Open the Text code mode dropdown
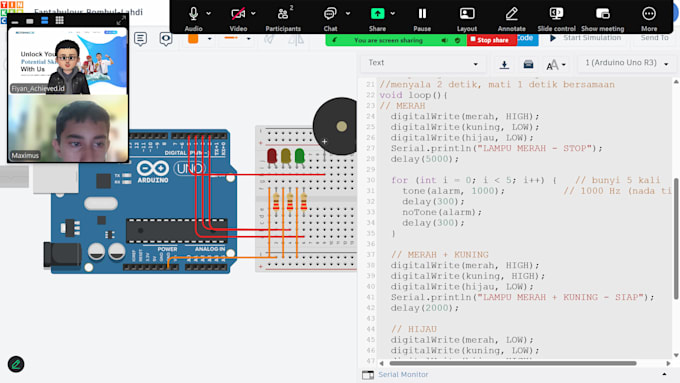The height and width of the screenshot is (383, 680). click(422, 63)
